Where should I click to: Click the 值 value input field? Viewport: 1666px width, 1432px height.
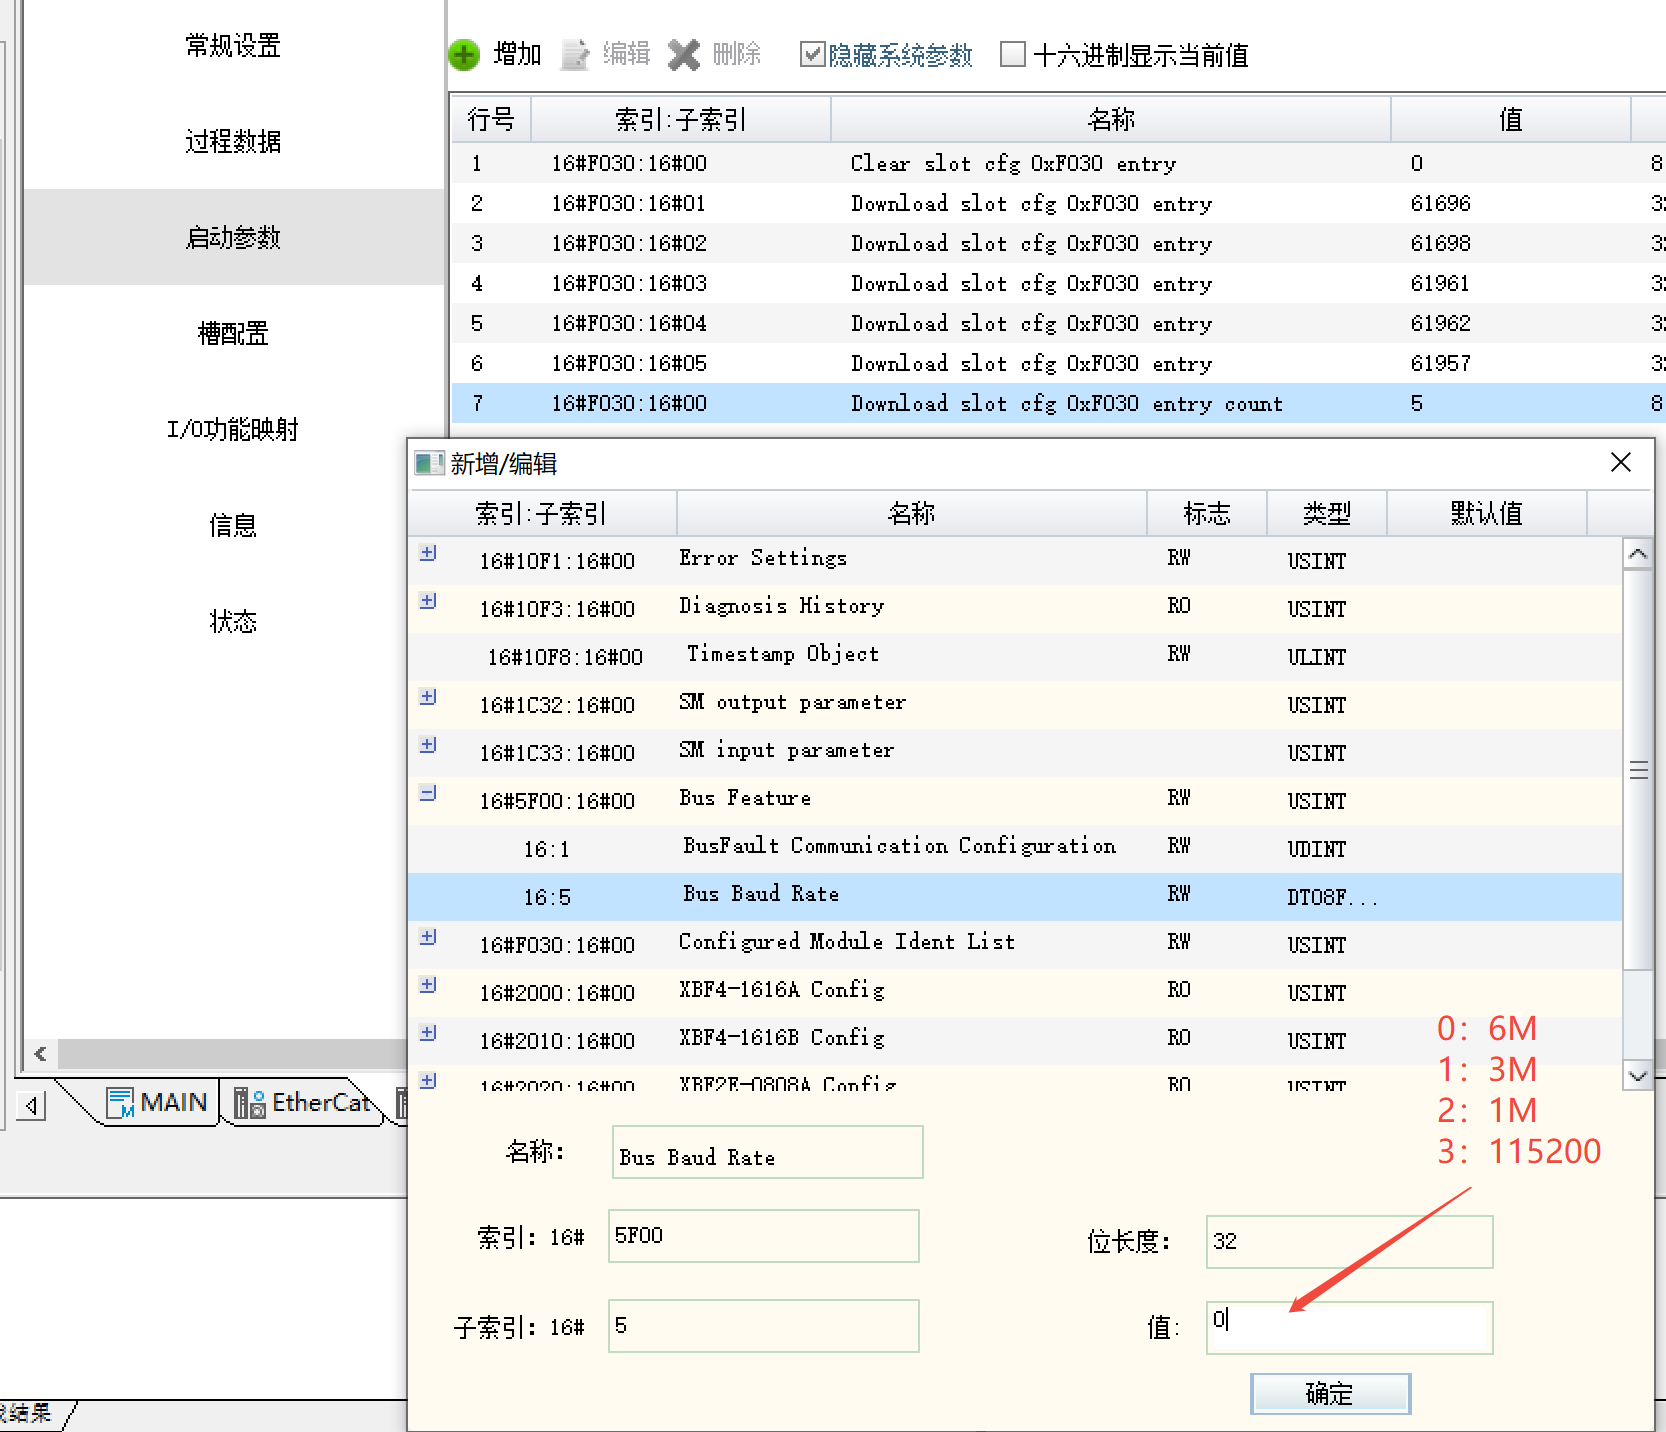click(x=1349, y=1327)
